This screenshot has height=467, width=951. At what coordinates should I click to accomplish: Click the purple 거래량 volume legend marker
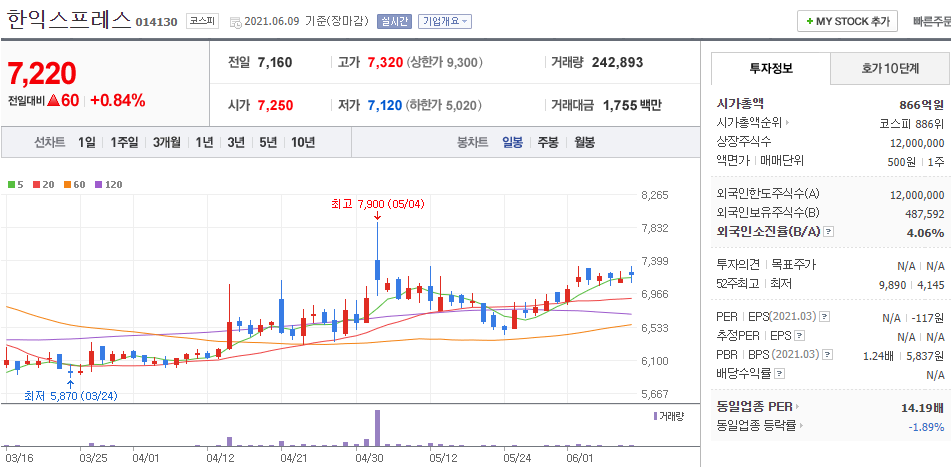click(654, 416)
